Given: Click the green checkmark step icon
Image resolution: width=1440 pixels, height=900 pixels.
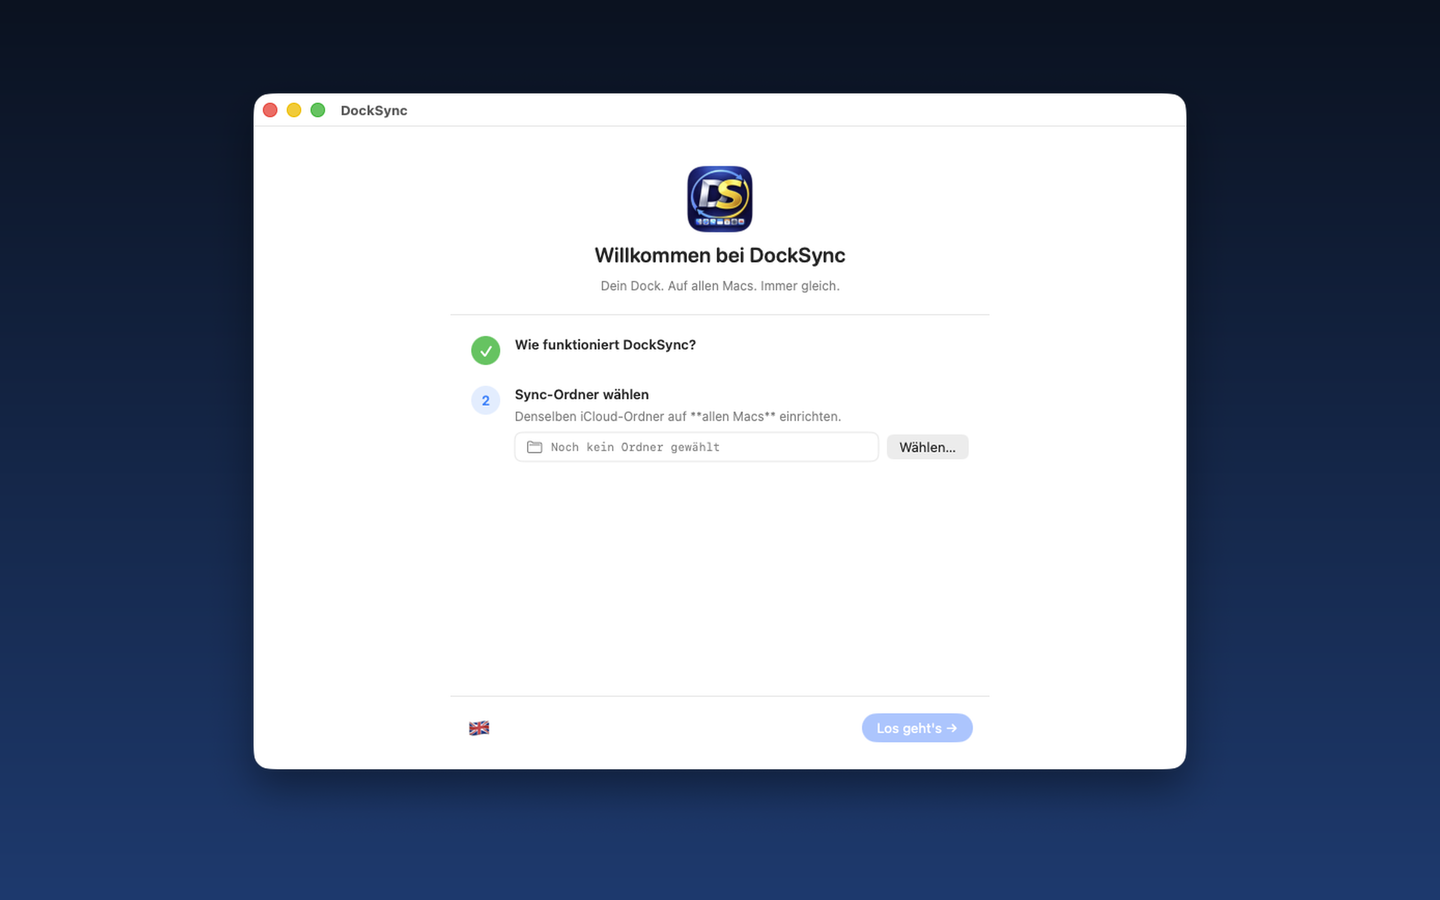Looking at the screenshot, I should pyautogui.click(x=486, y=350).
